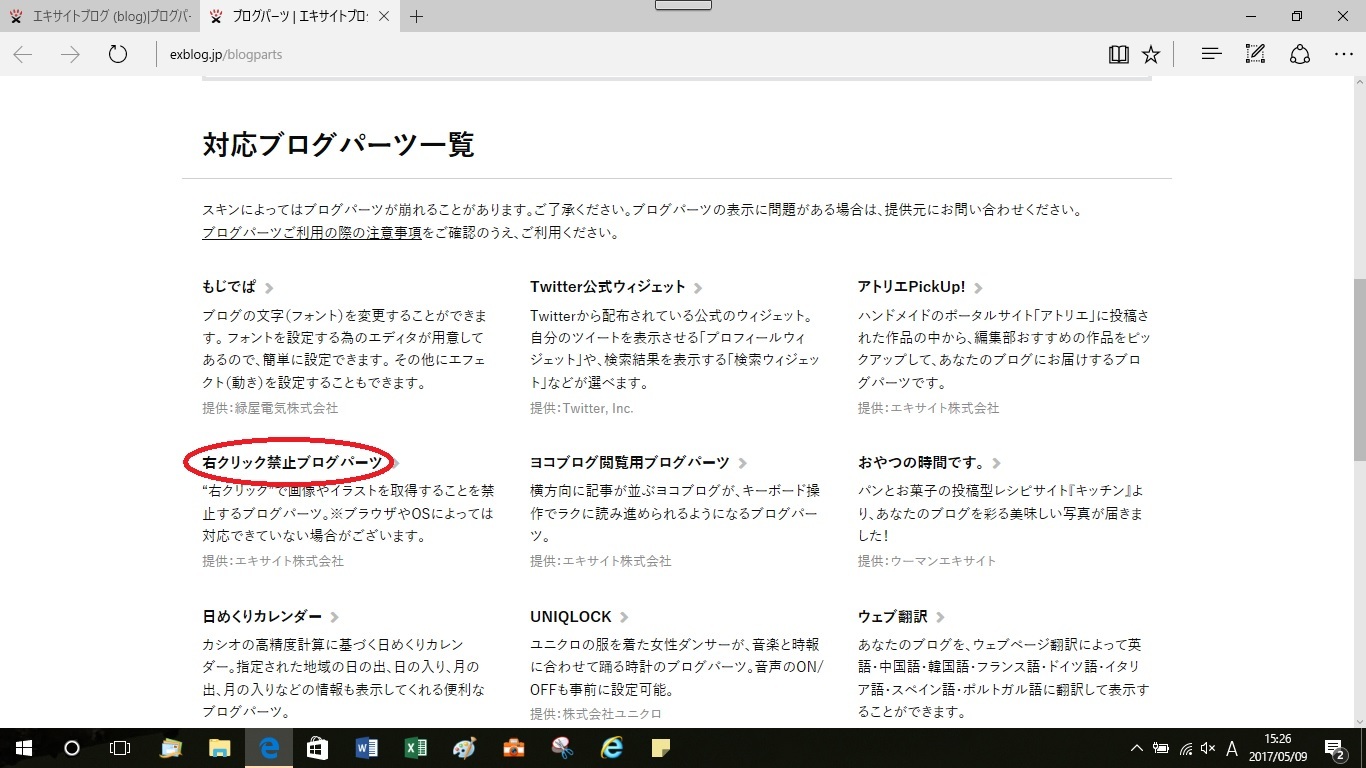This screenshot has height=768, width=1366.
Task: Open 右クリック禁止ブログパーツ link
Action: point(292,463)
